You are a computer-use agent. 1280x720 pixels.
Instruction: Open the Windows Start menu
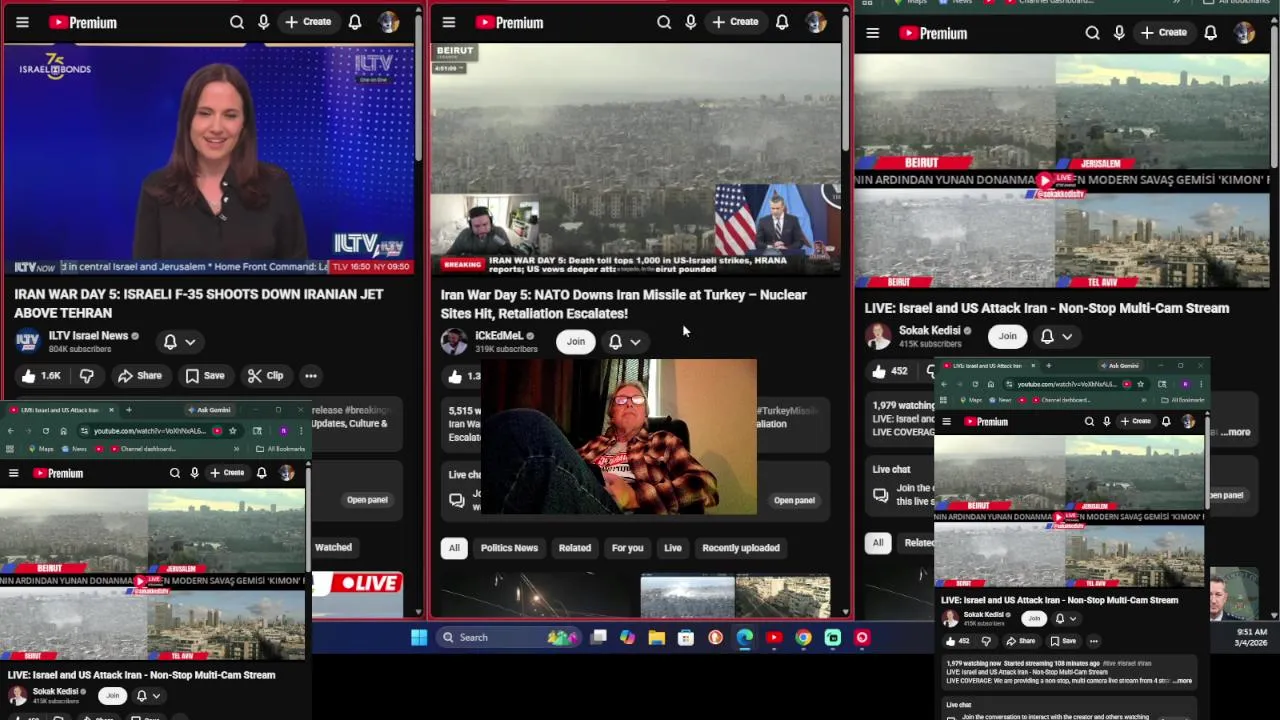(x=419, y=638)
